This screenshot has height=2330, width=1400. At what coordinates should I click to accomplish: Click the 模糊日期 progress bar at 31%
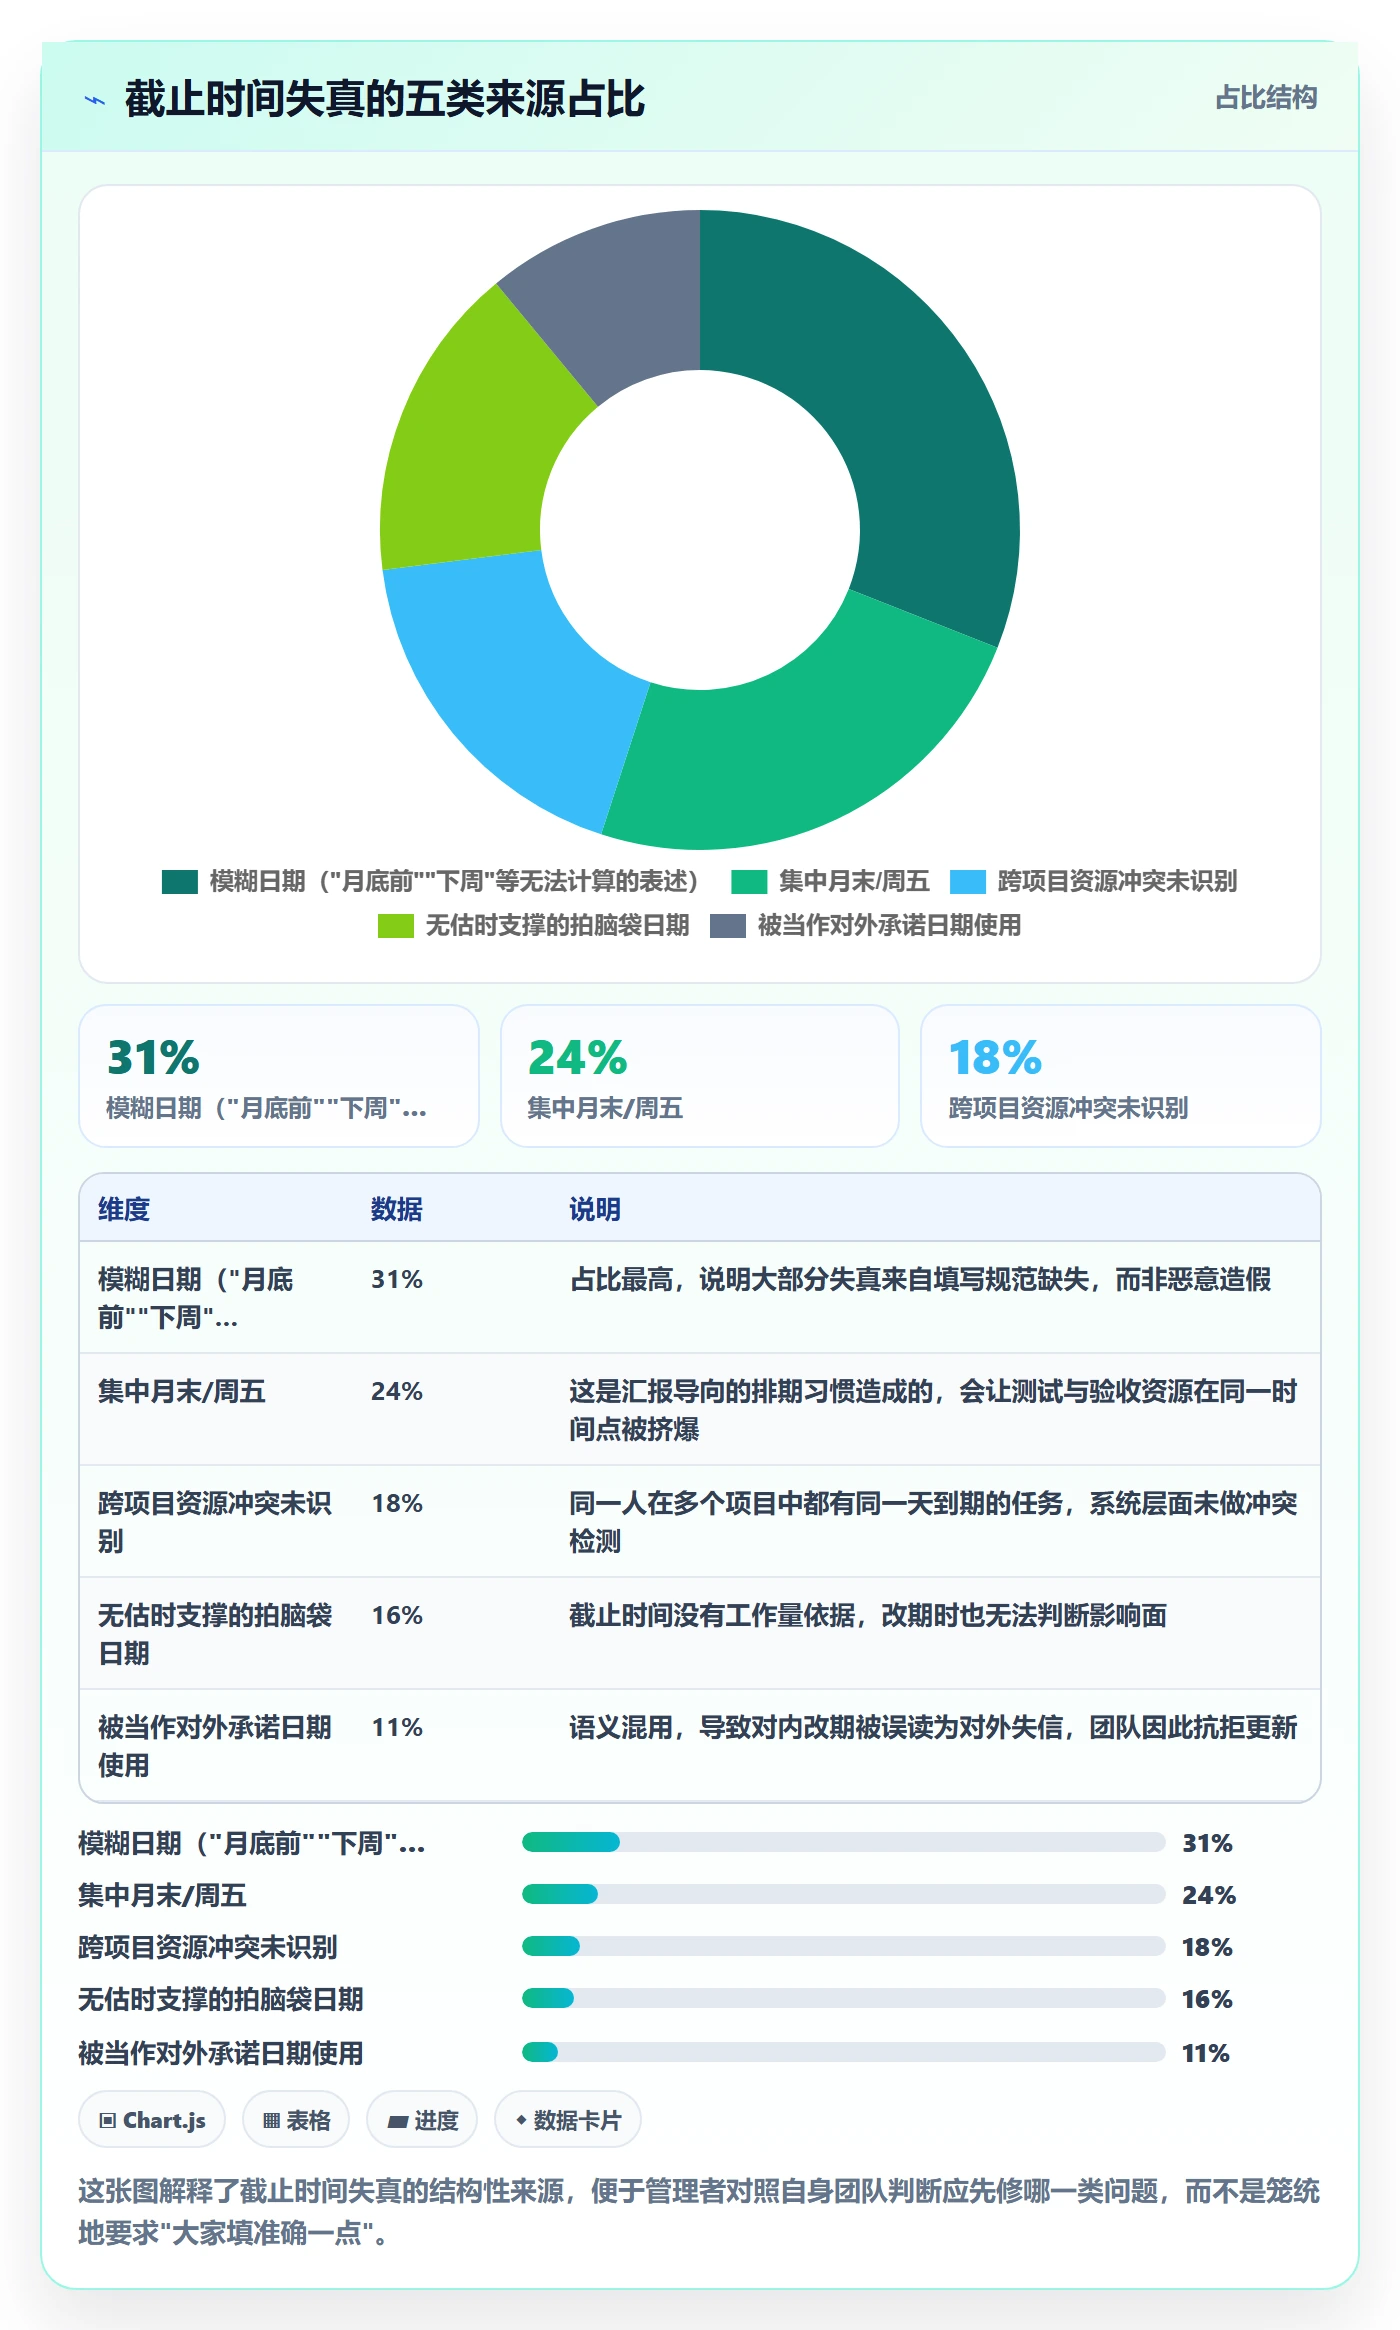coord(843,1842)
